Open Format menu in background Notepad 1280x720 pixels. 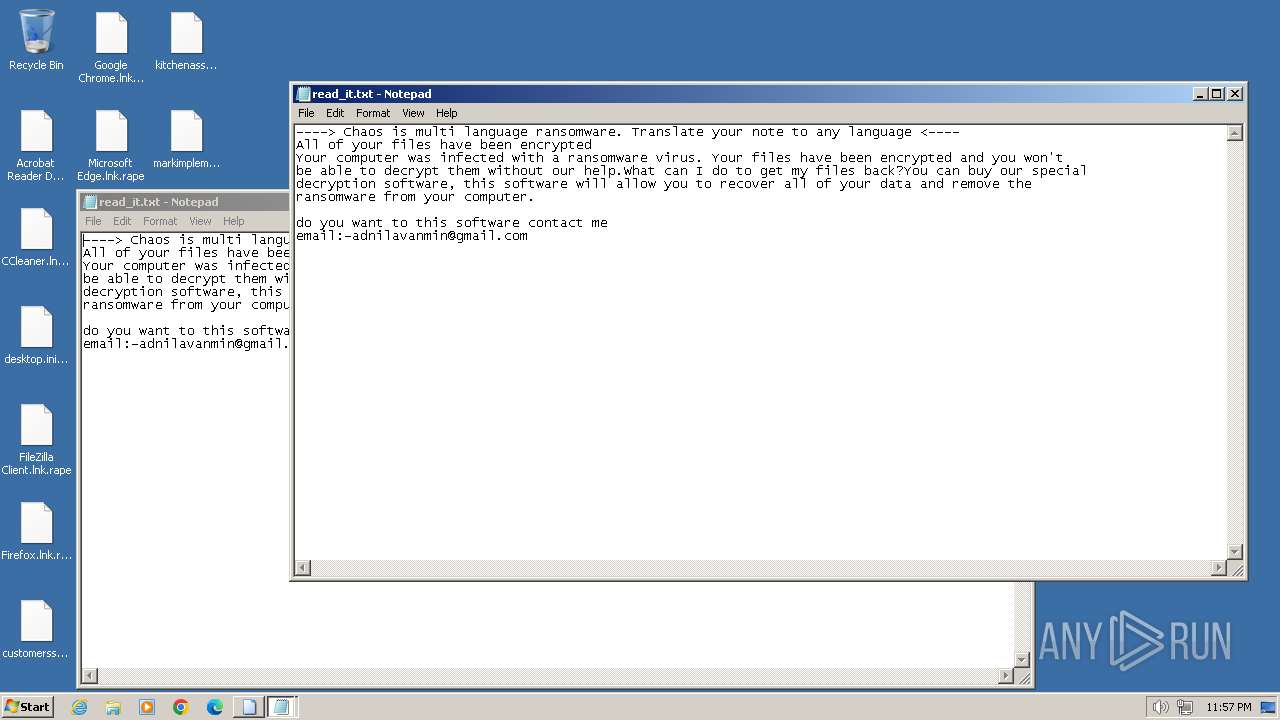pyautogui.click(x=160, y=221)
